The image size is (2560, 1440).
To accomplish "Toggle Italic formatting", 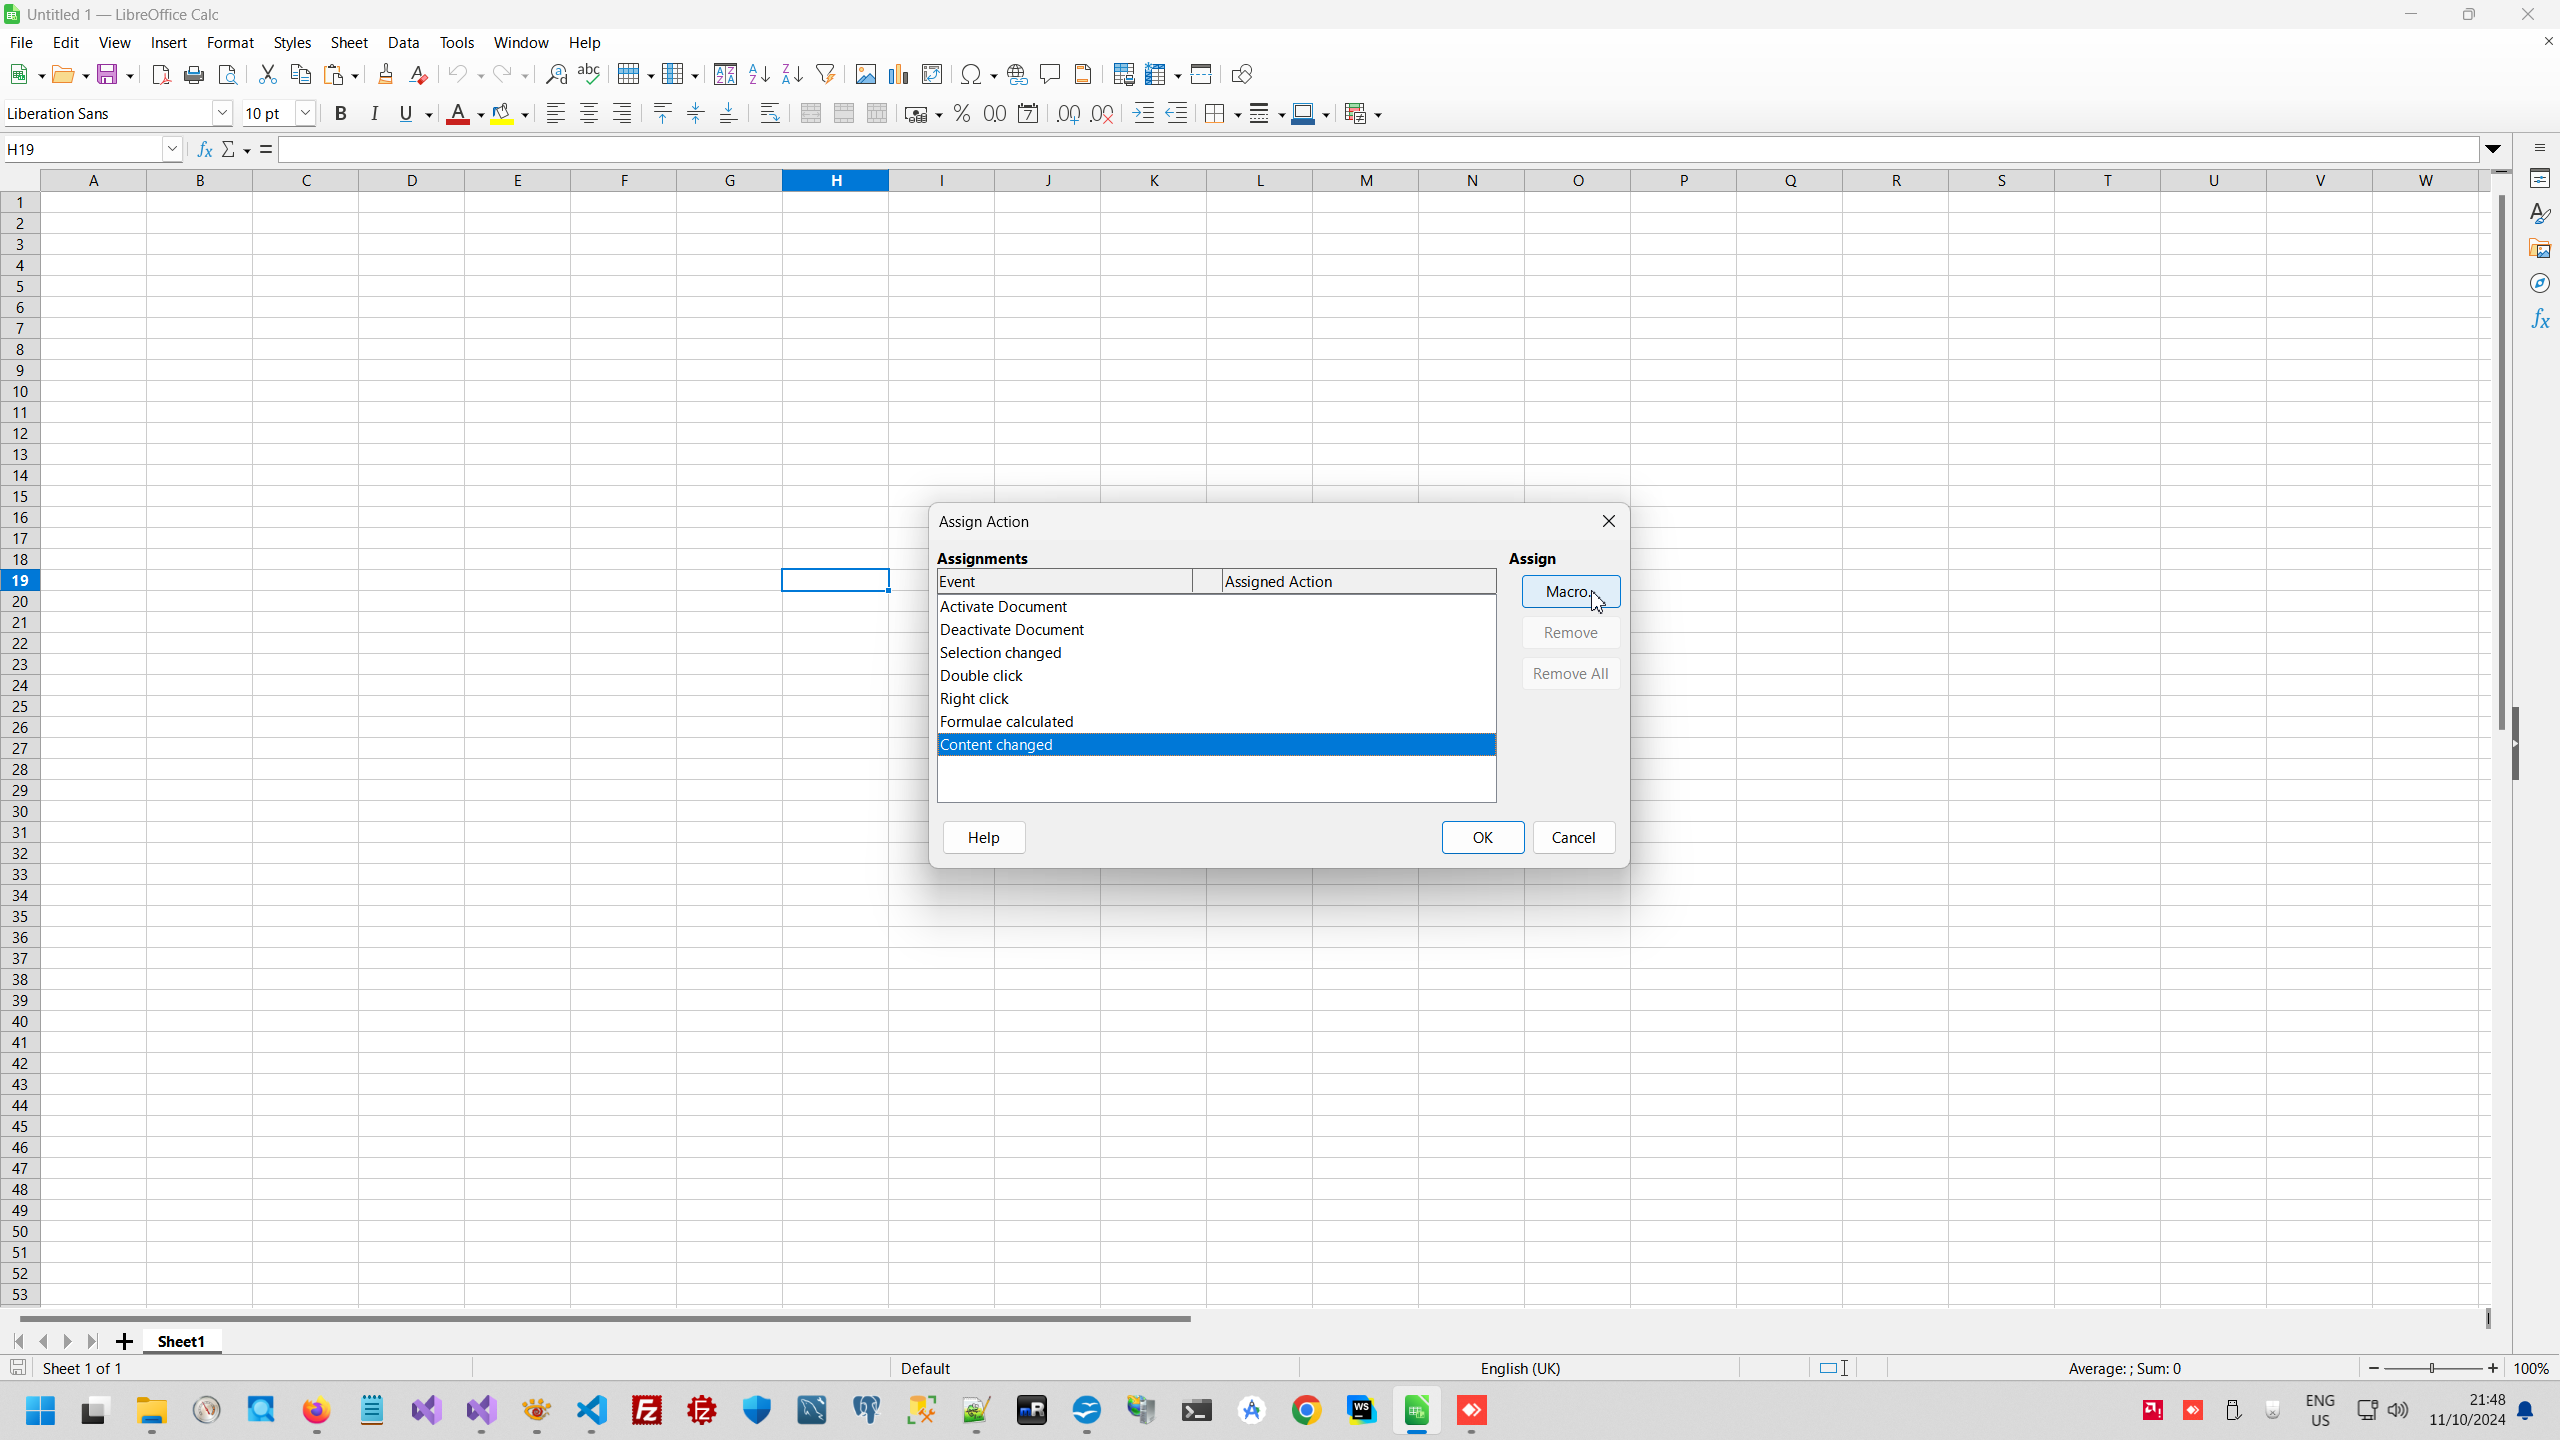I will [374, 114].
